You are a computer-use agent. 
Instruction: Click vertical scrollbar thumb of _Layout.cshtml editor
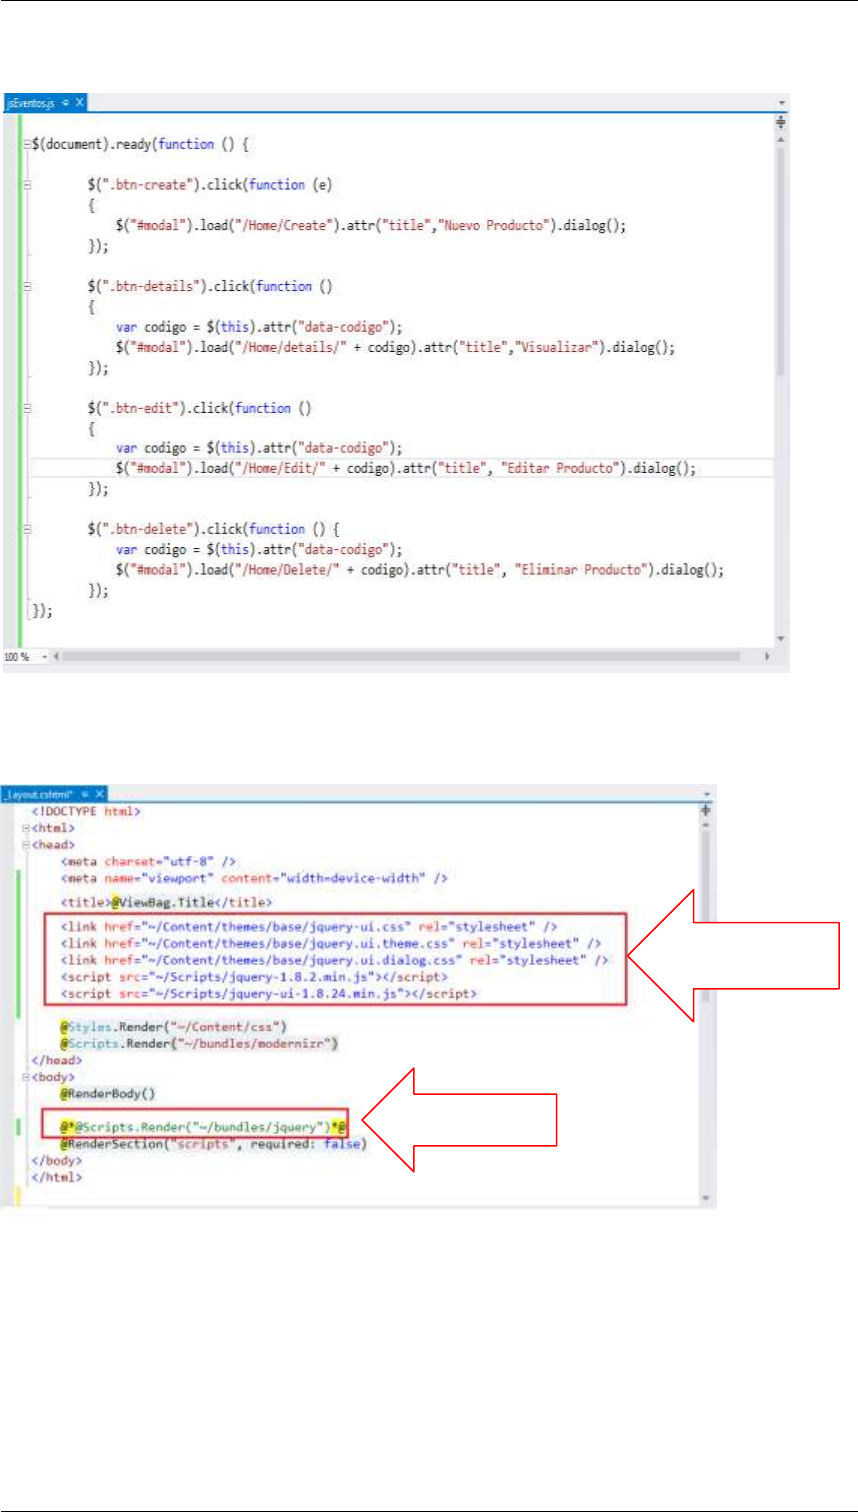click(x=706, y=918)
